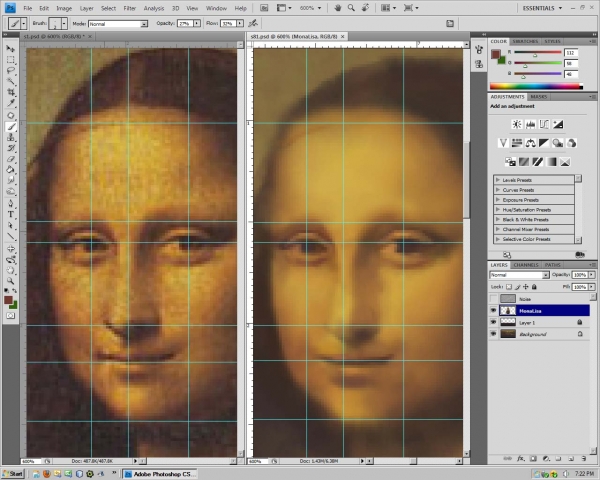The width and height of the screenshot is (600, 480).
Task: Add a Channel Mixer adjustment
Action: 571,143
